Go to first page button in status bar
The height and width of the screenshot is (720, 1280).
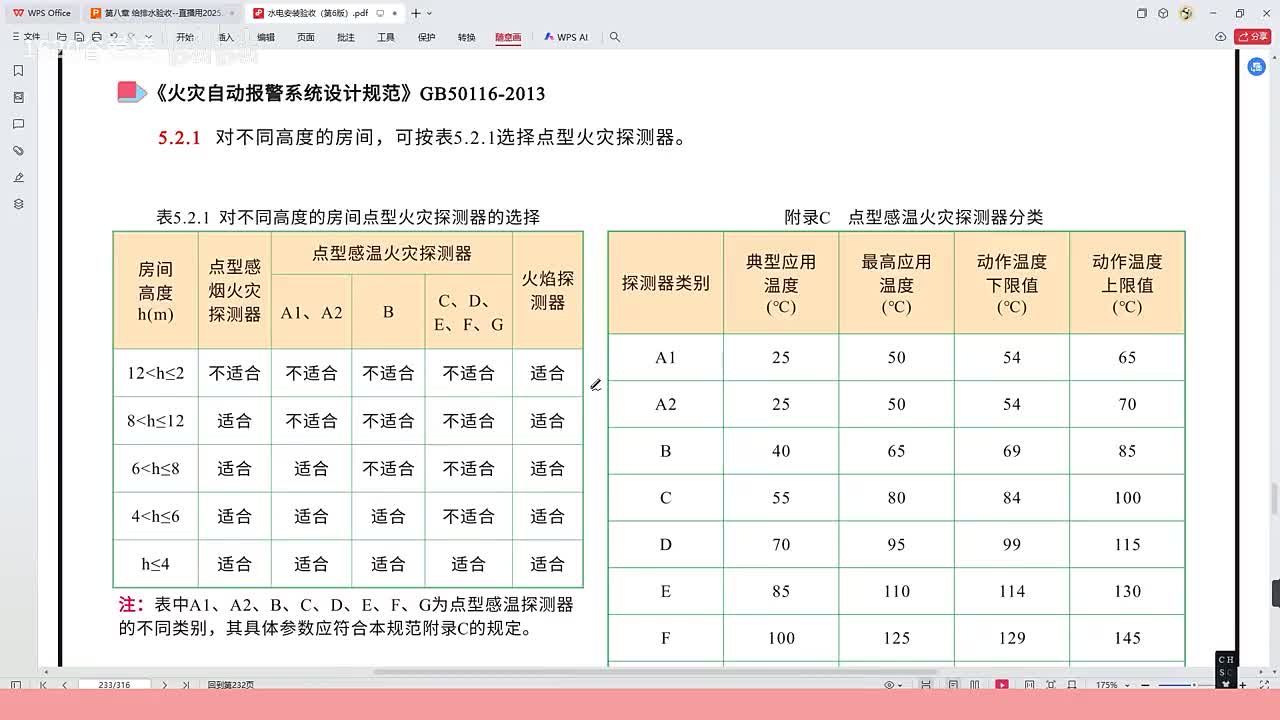point(43,685)
